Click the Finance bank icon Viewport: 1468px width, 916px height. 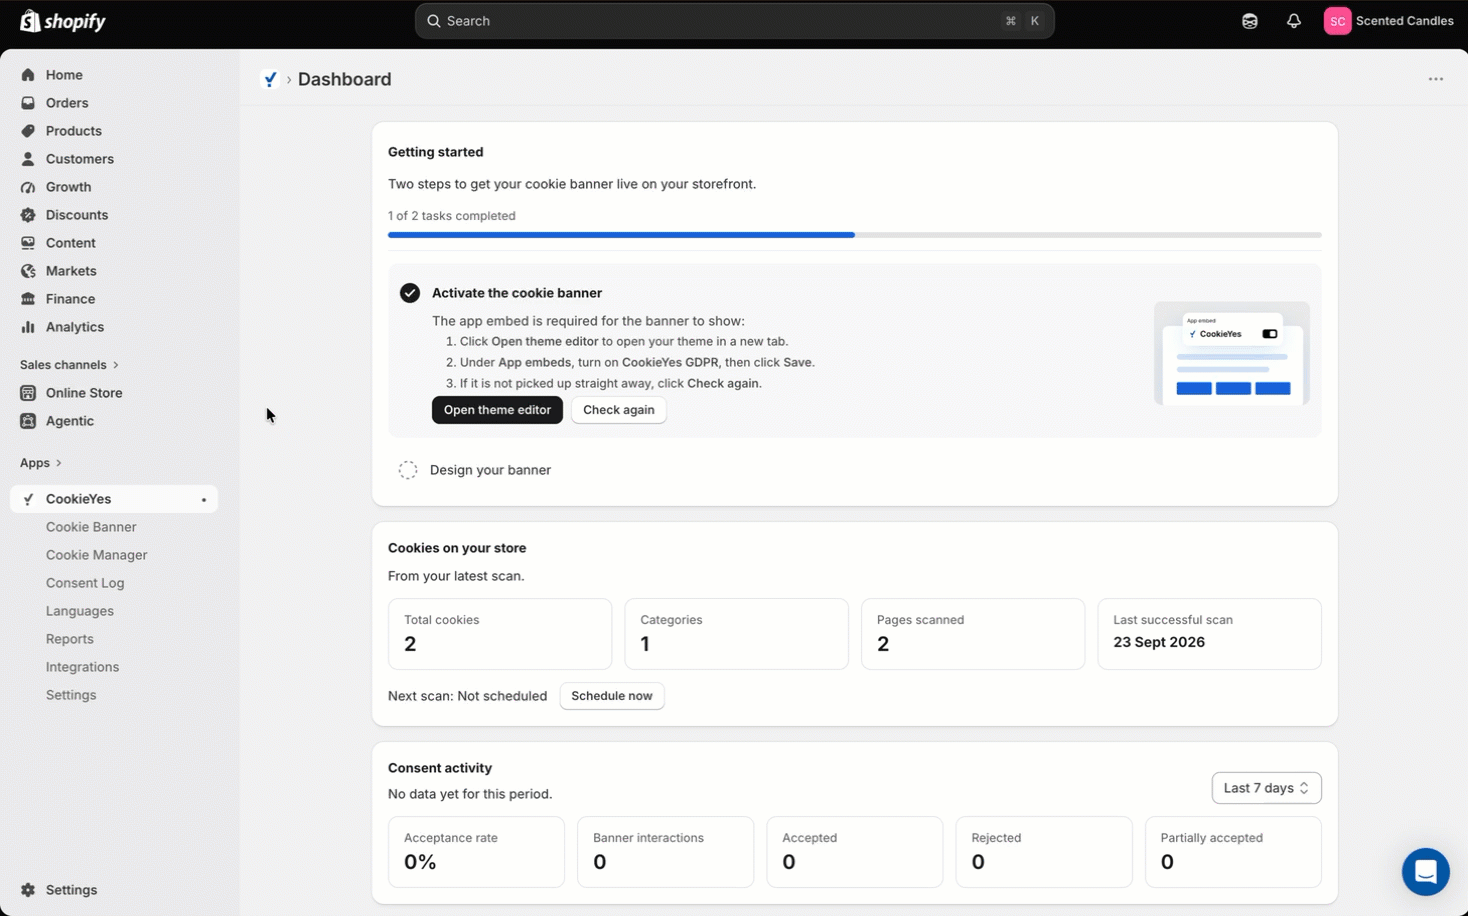click(28, 299)
